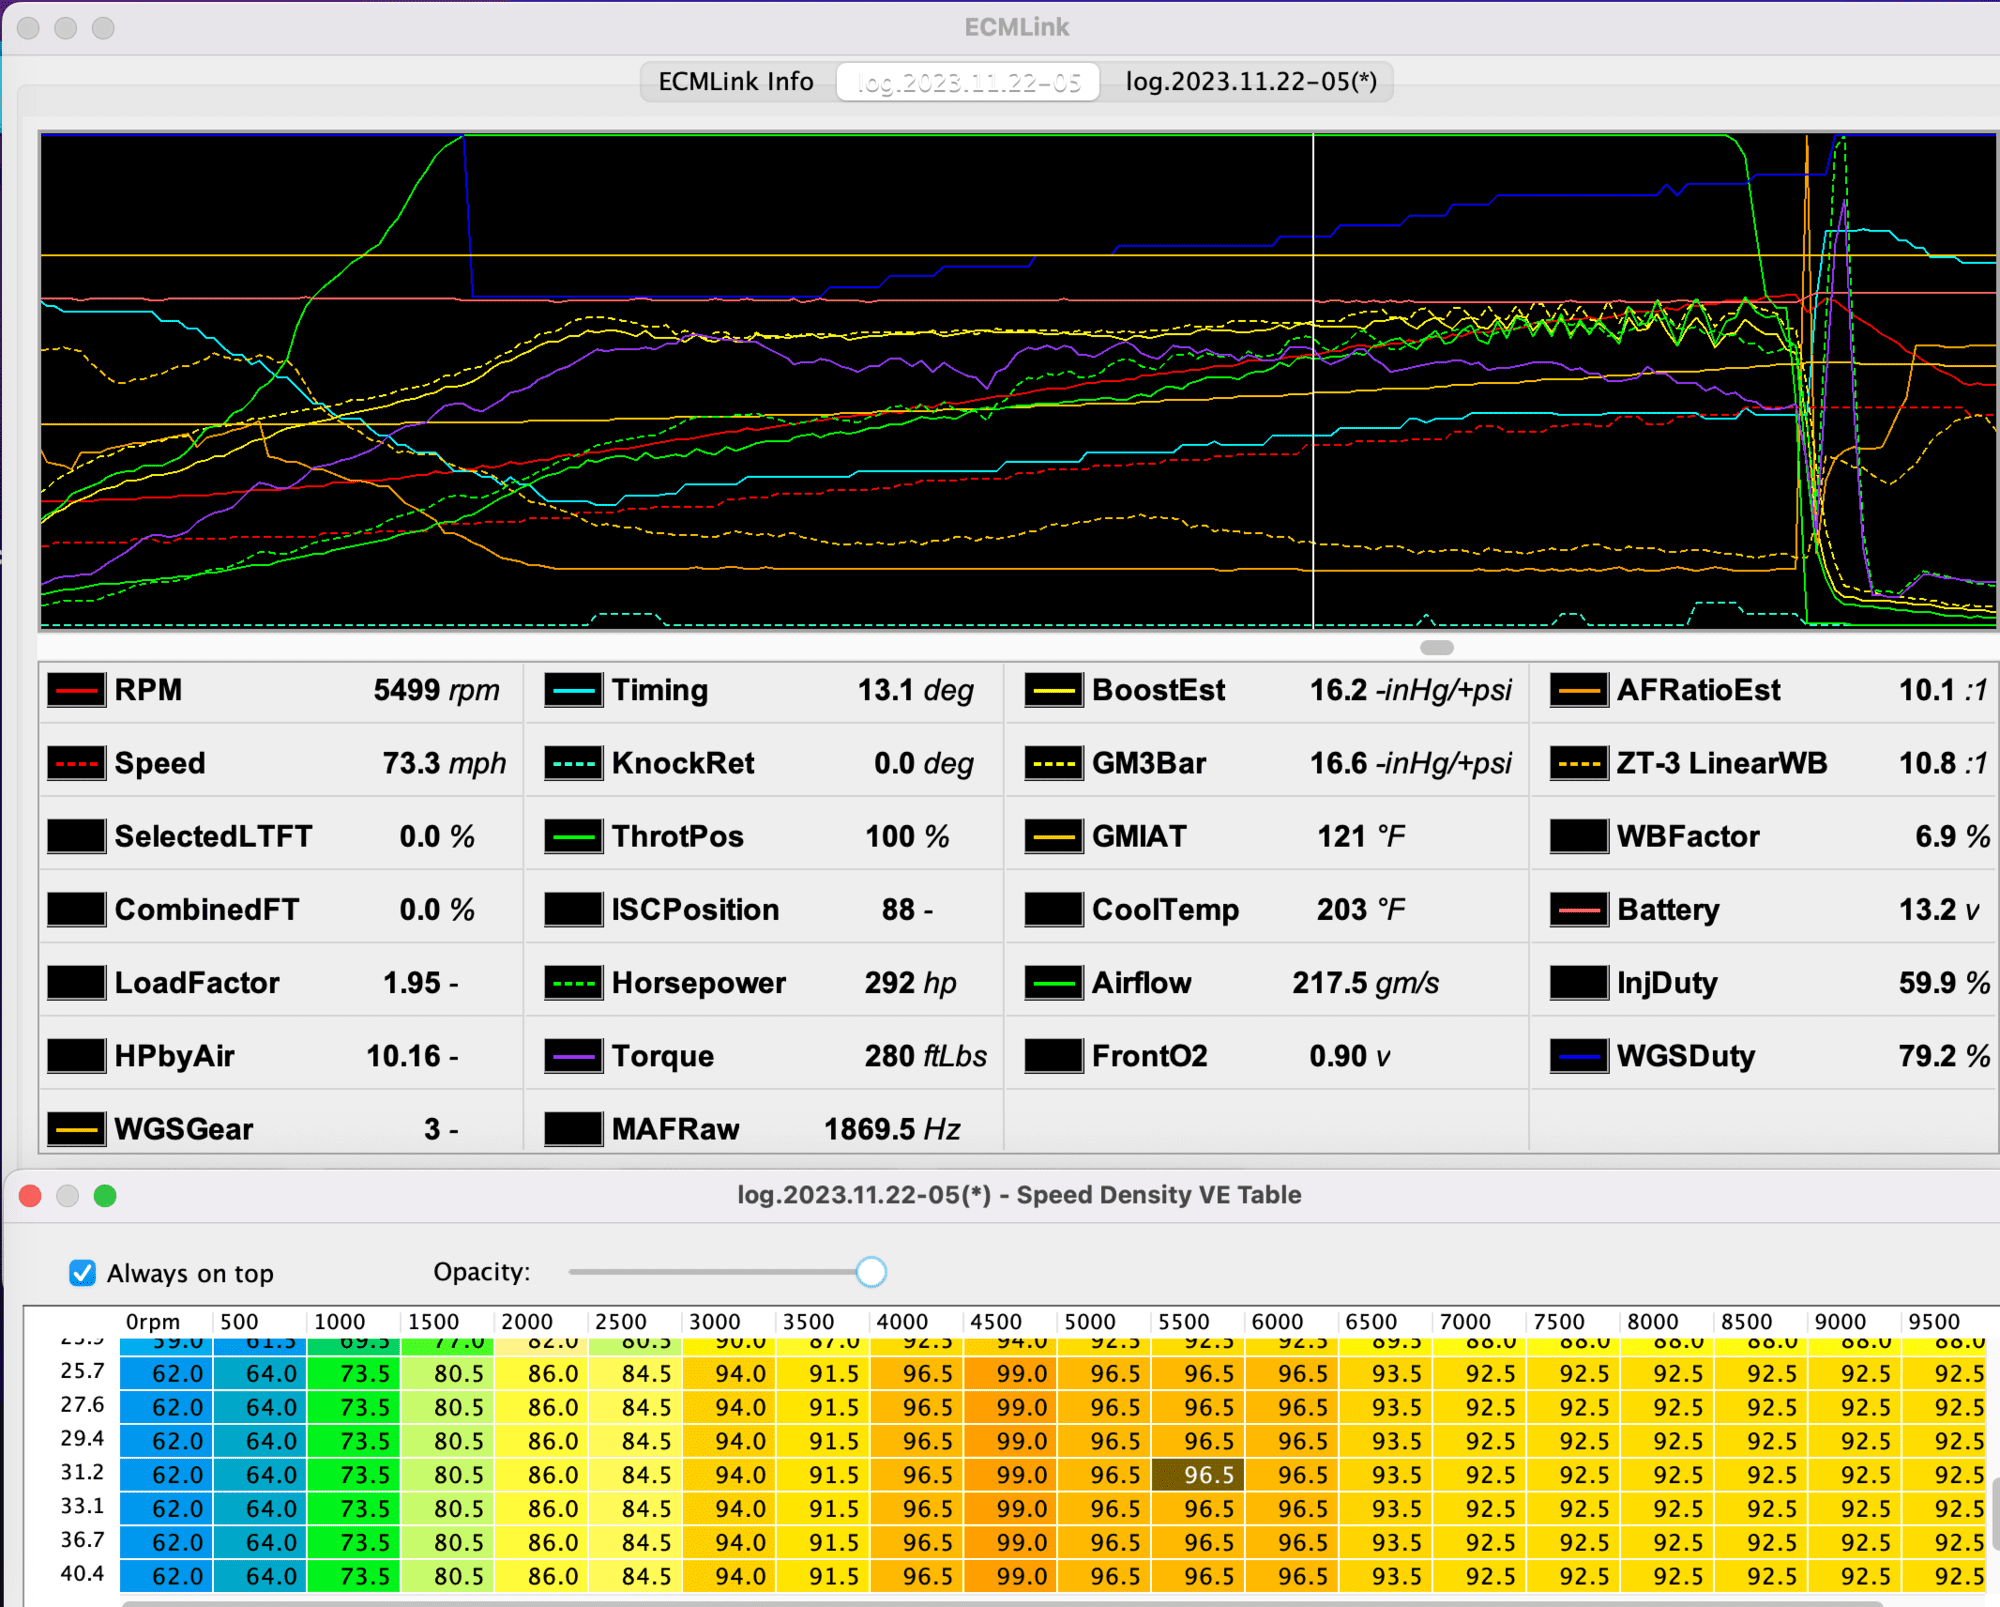Image resolution: width=2000 pixels, height=1607 pixels.
Task: Click the CoolTemp black swatch
Action: pos(1054,910)
